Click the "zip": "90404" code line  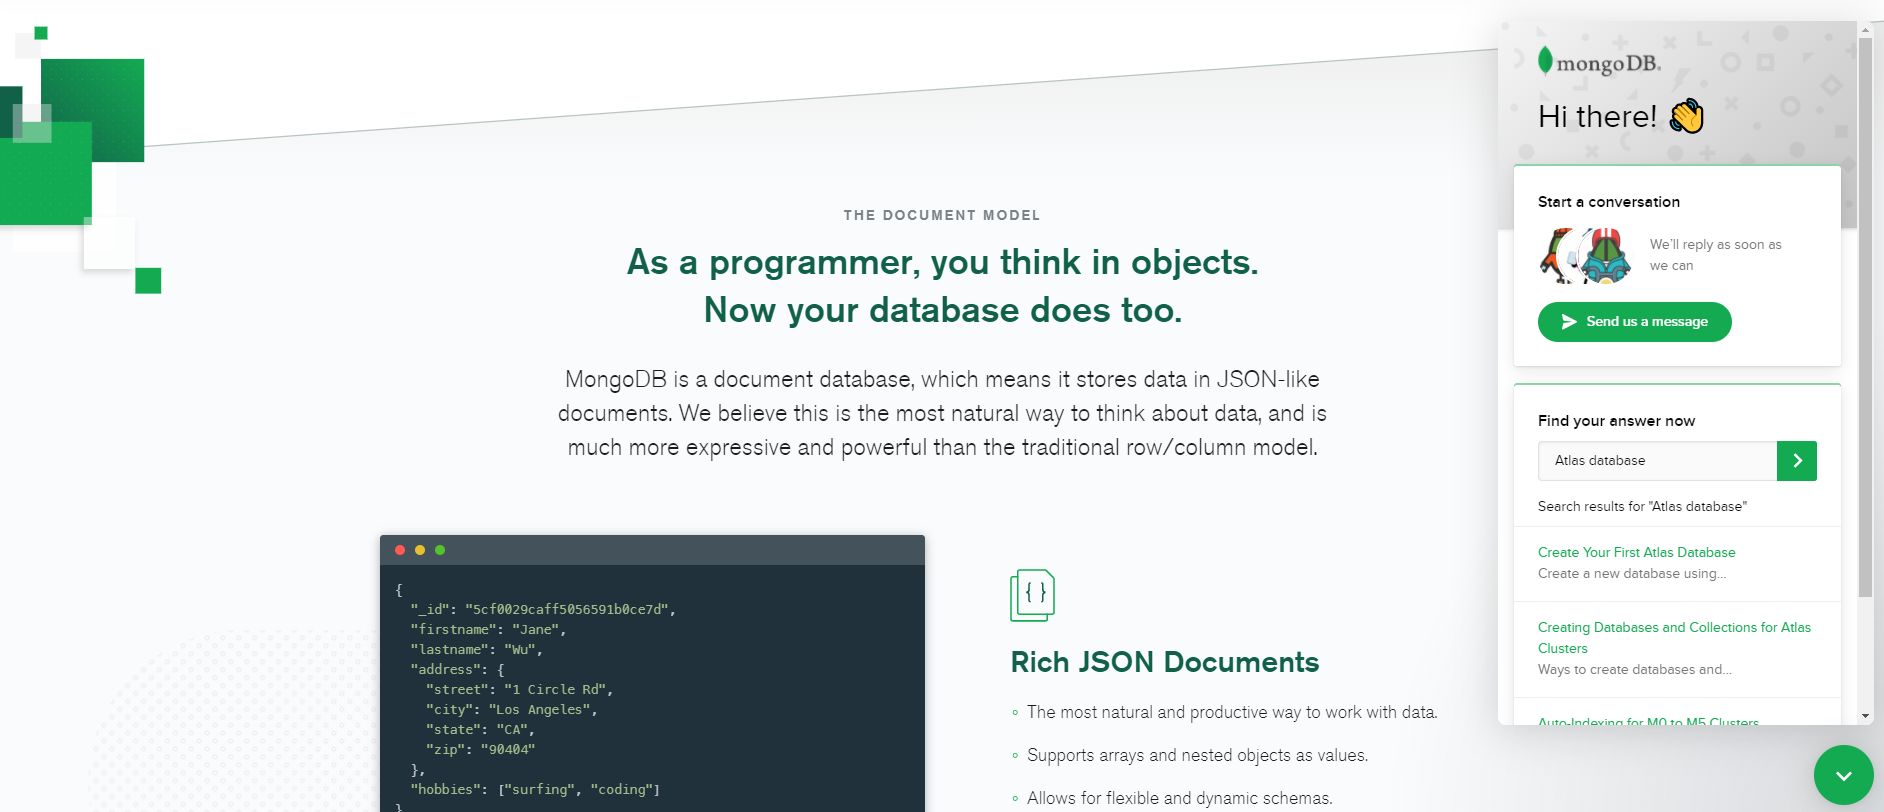tap(480, 749)
